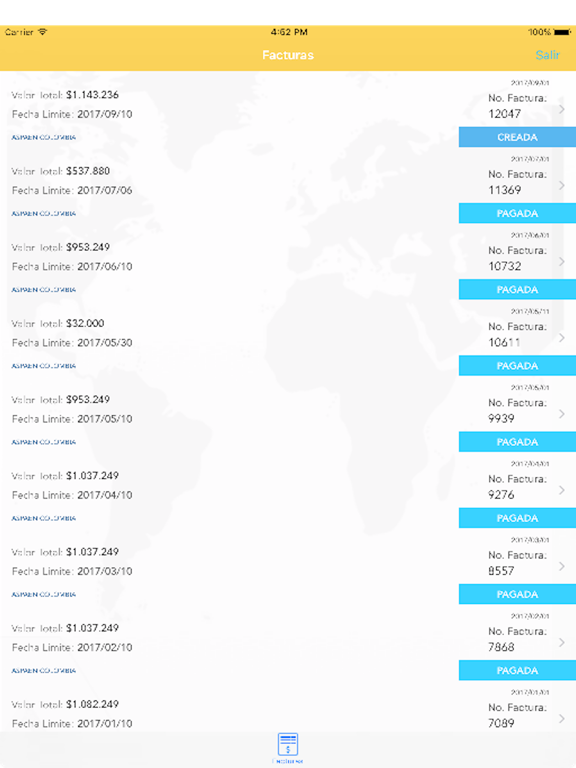Select the invoice with total $32.000

[288, 338]
